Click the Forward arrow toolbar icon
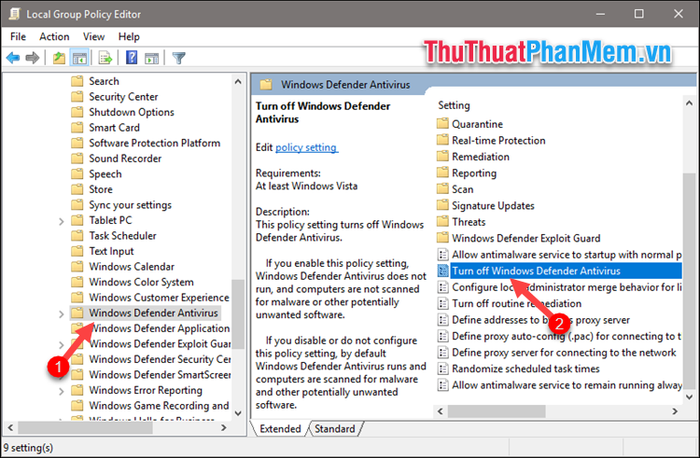700x458 pixels. coord(33,58)
